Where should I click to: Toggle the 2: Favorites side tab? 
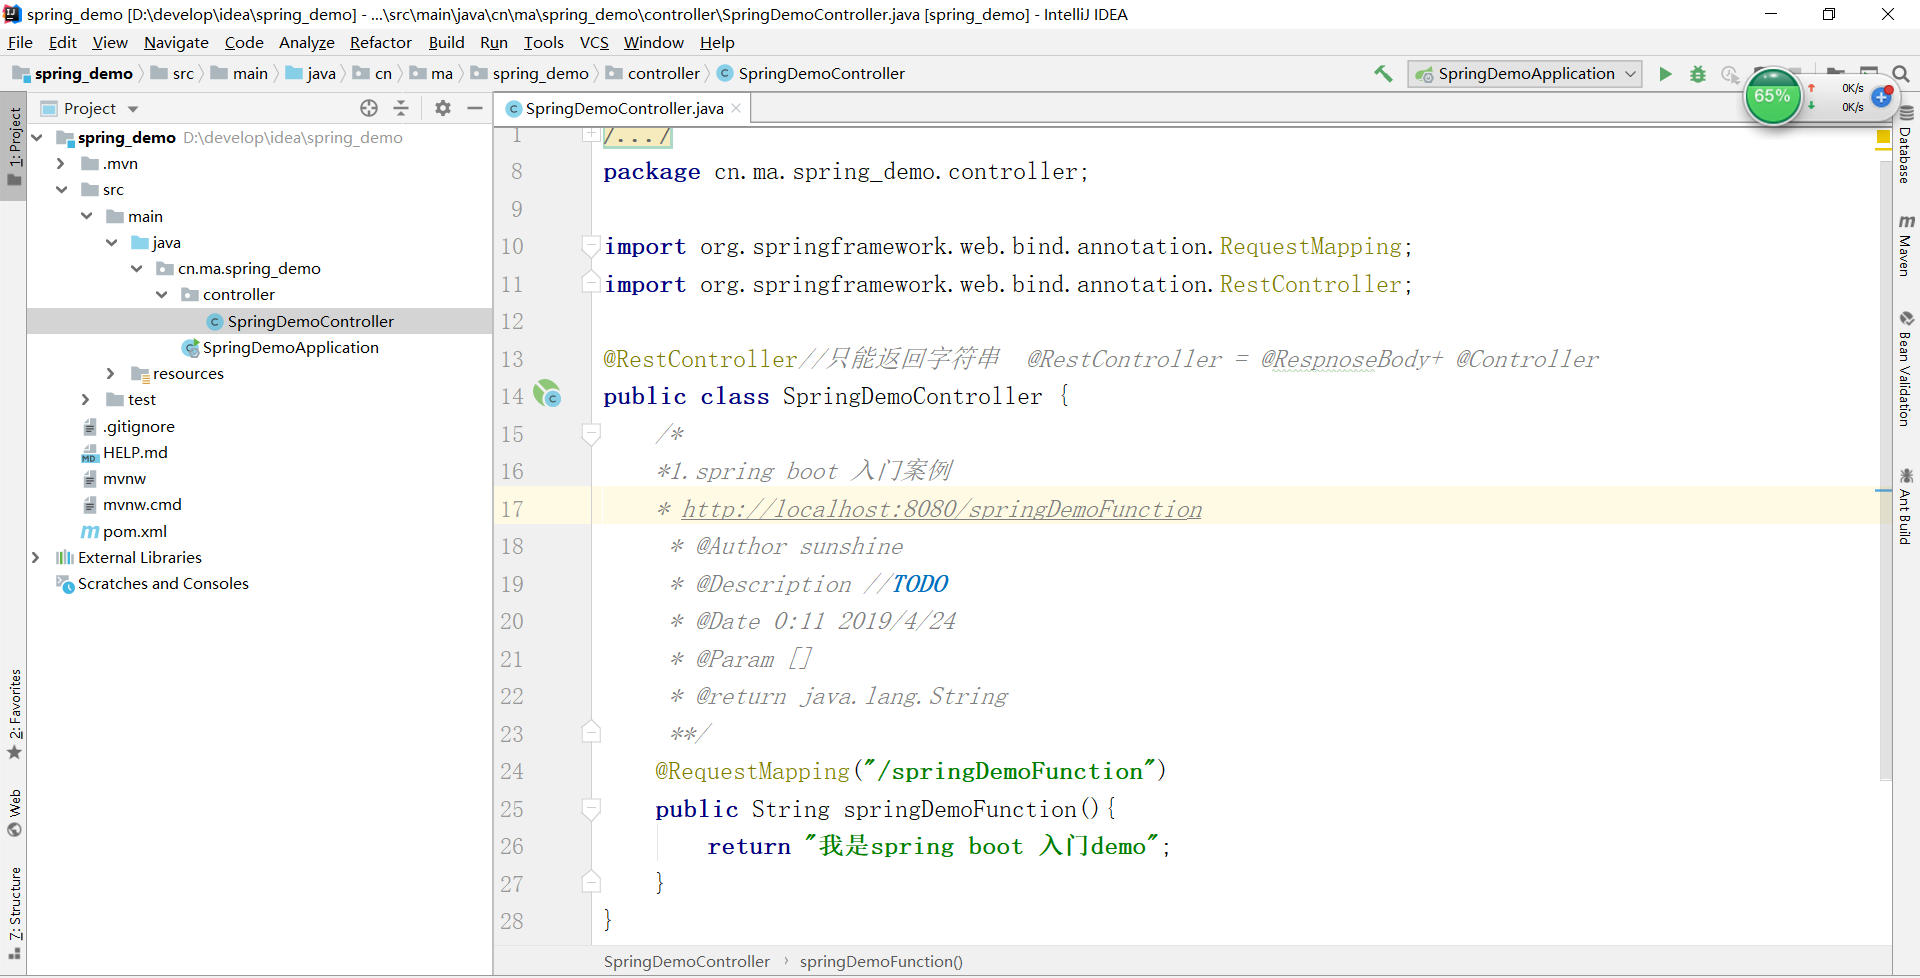point(14,714)
